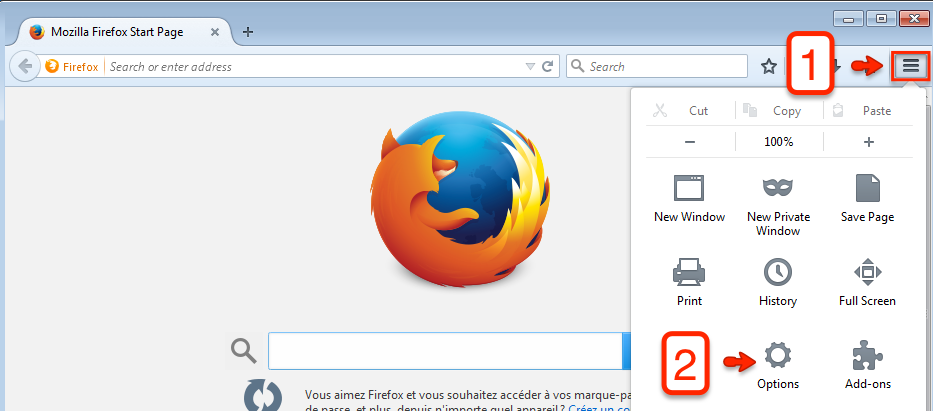Click the toolbar Search box
Image resolution: width=933 pixels, height=411 pixels.
[x=657, y=67]
